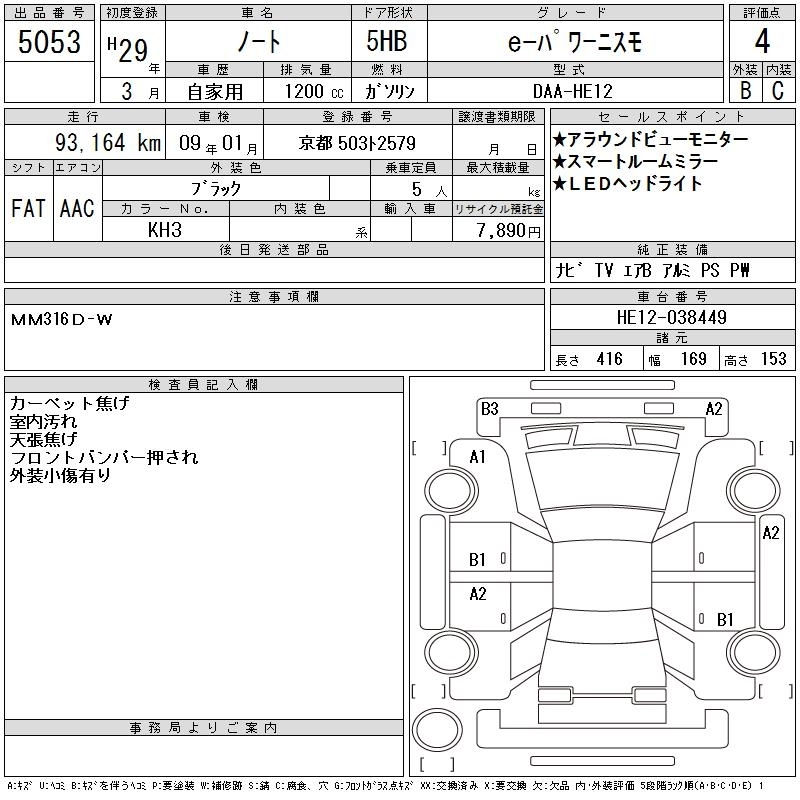
Task: Click registration month 3 月
Action: 140,92
